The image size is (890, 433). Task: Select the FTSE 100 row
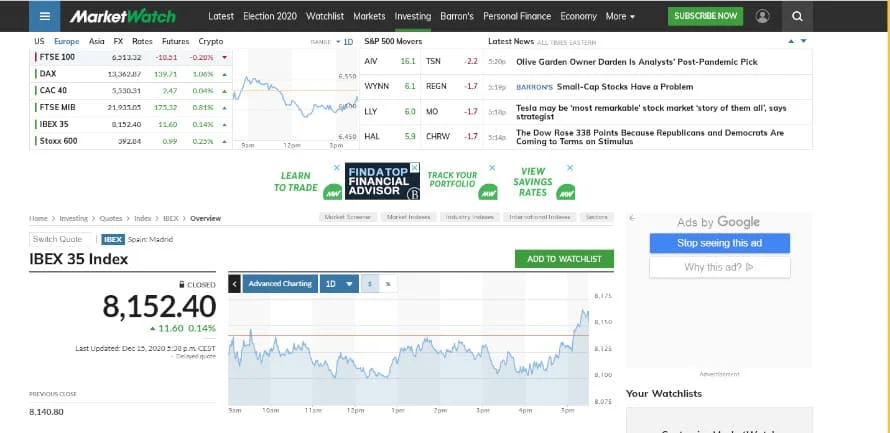coord(131,57)
